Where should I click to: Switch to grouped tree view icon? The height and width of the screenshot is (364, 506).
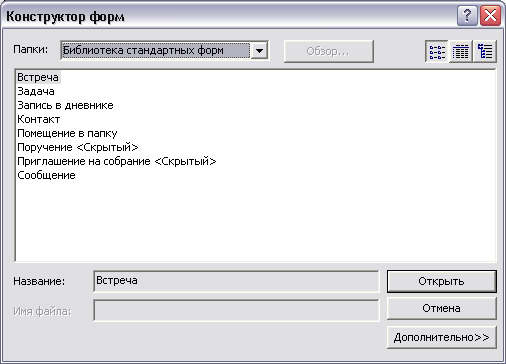485,51
